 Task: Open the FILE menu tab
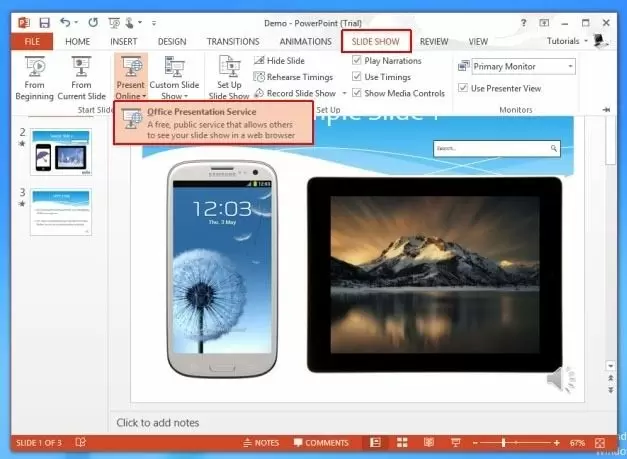coord(32,41)
